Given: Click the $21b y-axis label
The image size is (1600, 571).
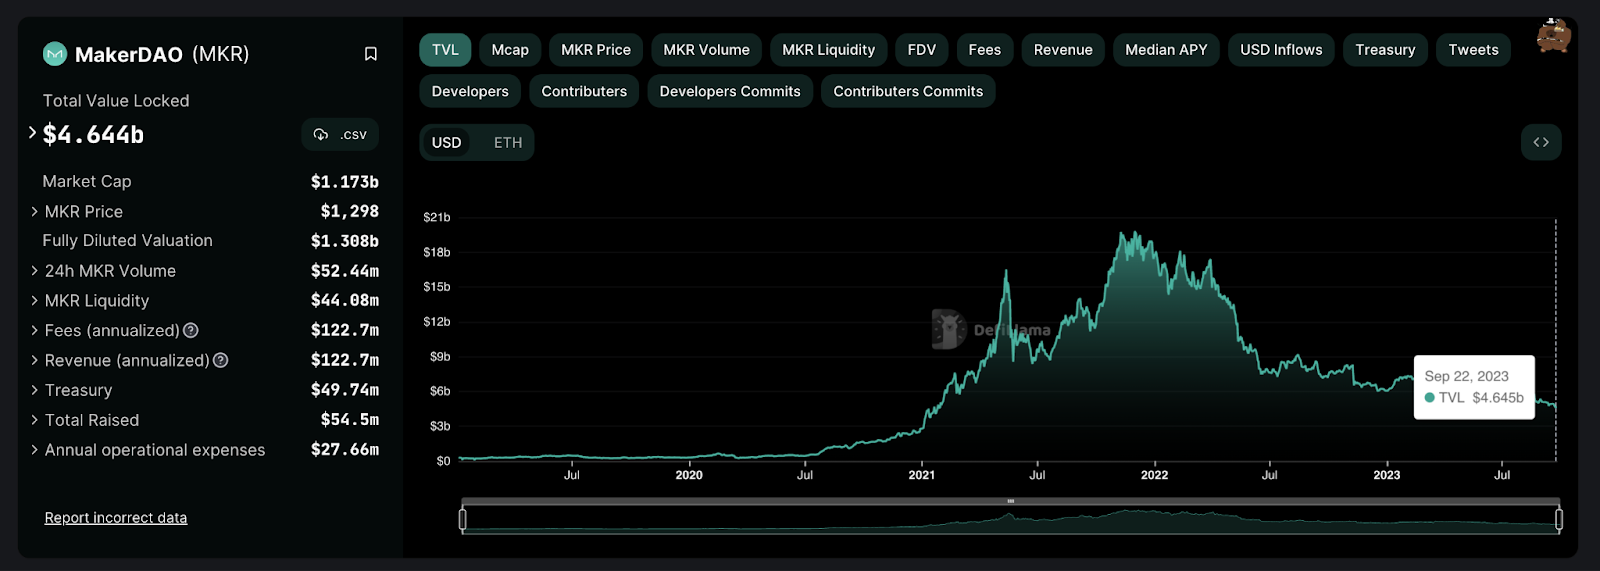Looking at the screenshot, I should (x=437, y=217).
